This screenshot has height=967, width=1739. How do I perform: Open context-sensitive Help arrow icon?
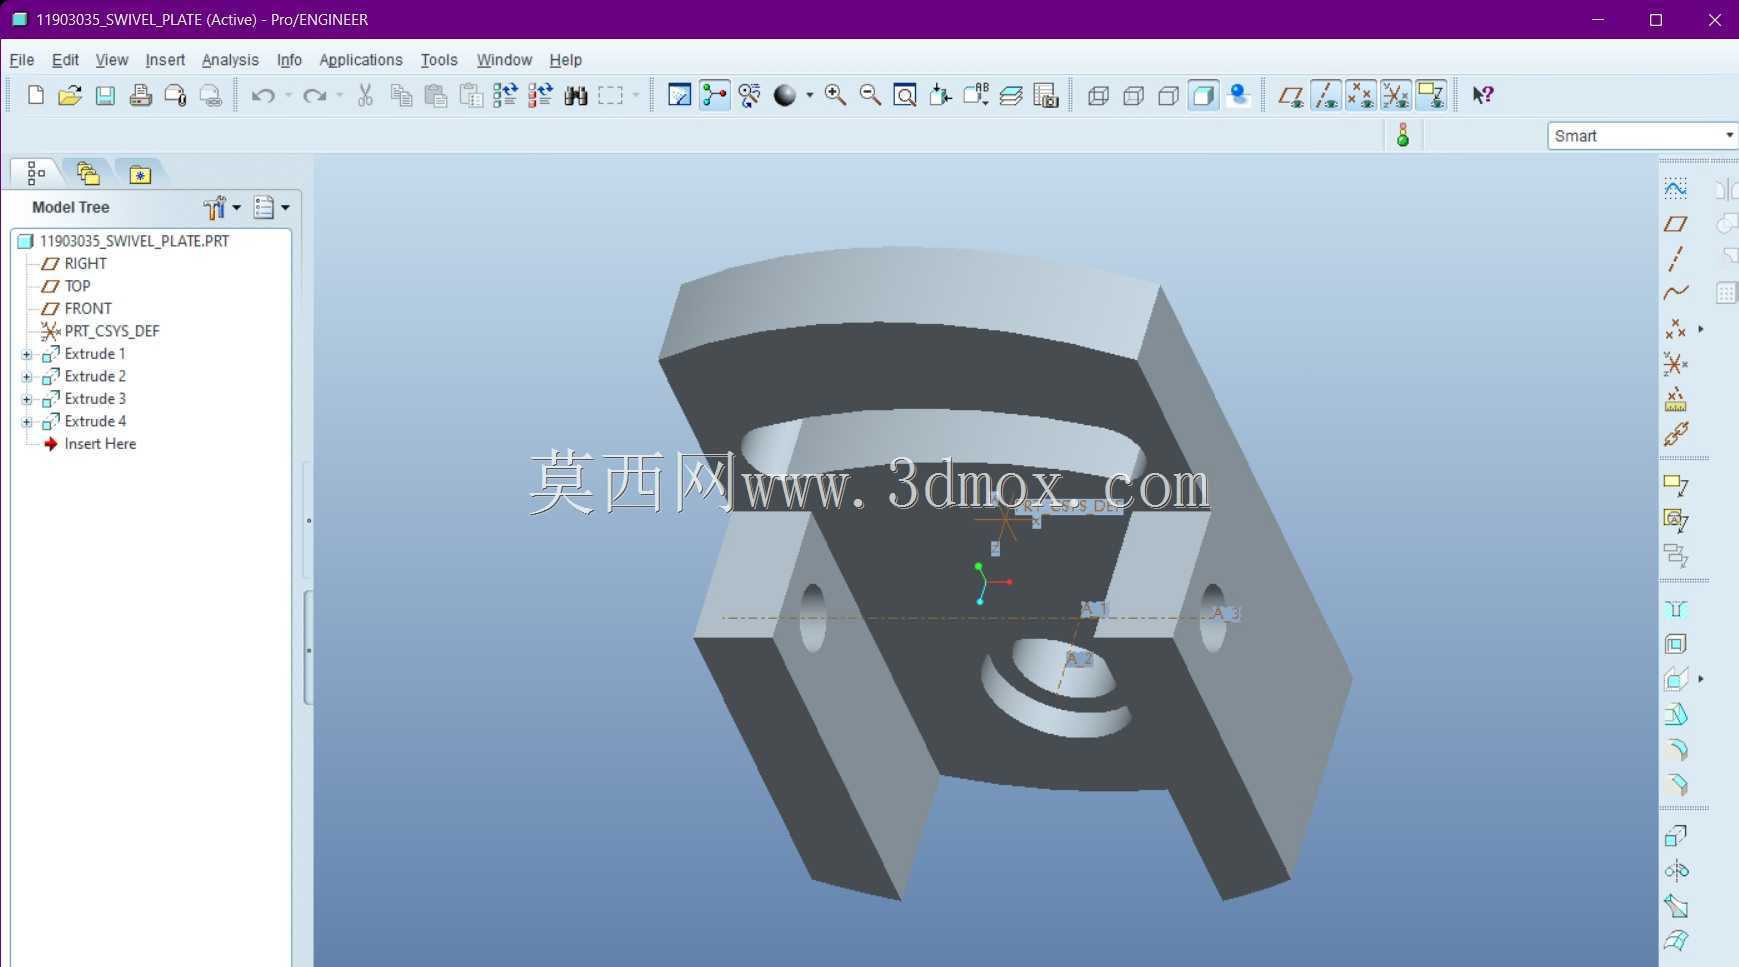tap(1483, 96)
